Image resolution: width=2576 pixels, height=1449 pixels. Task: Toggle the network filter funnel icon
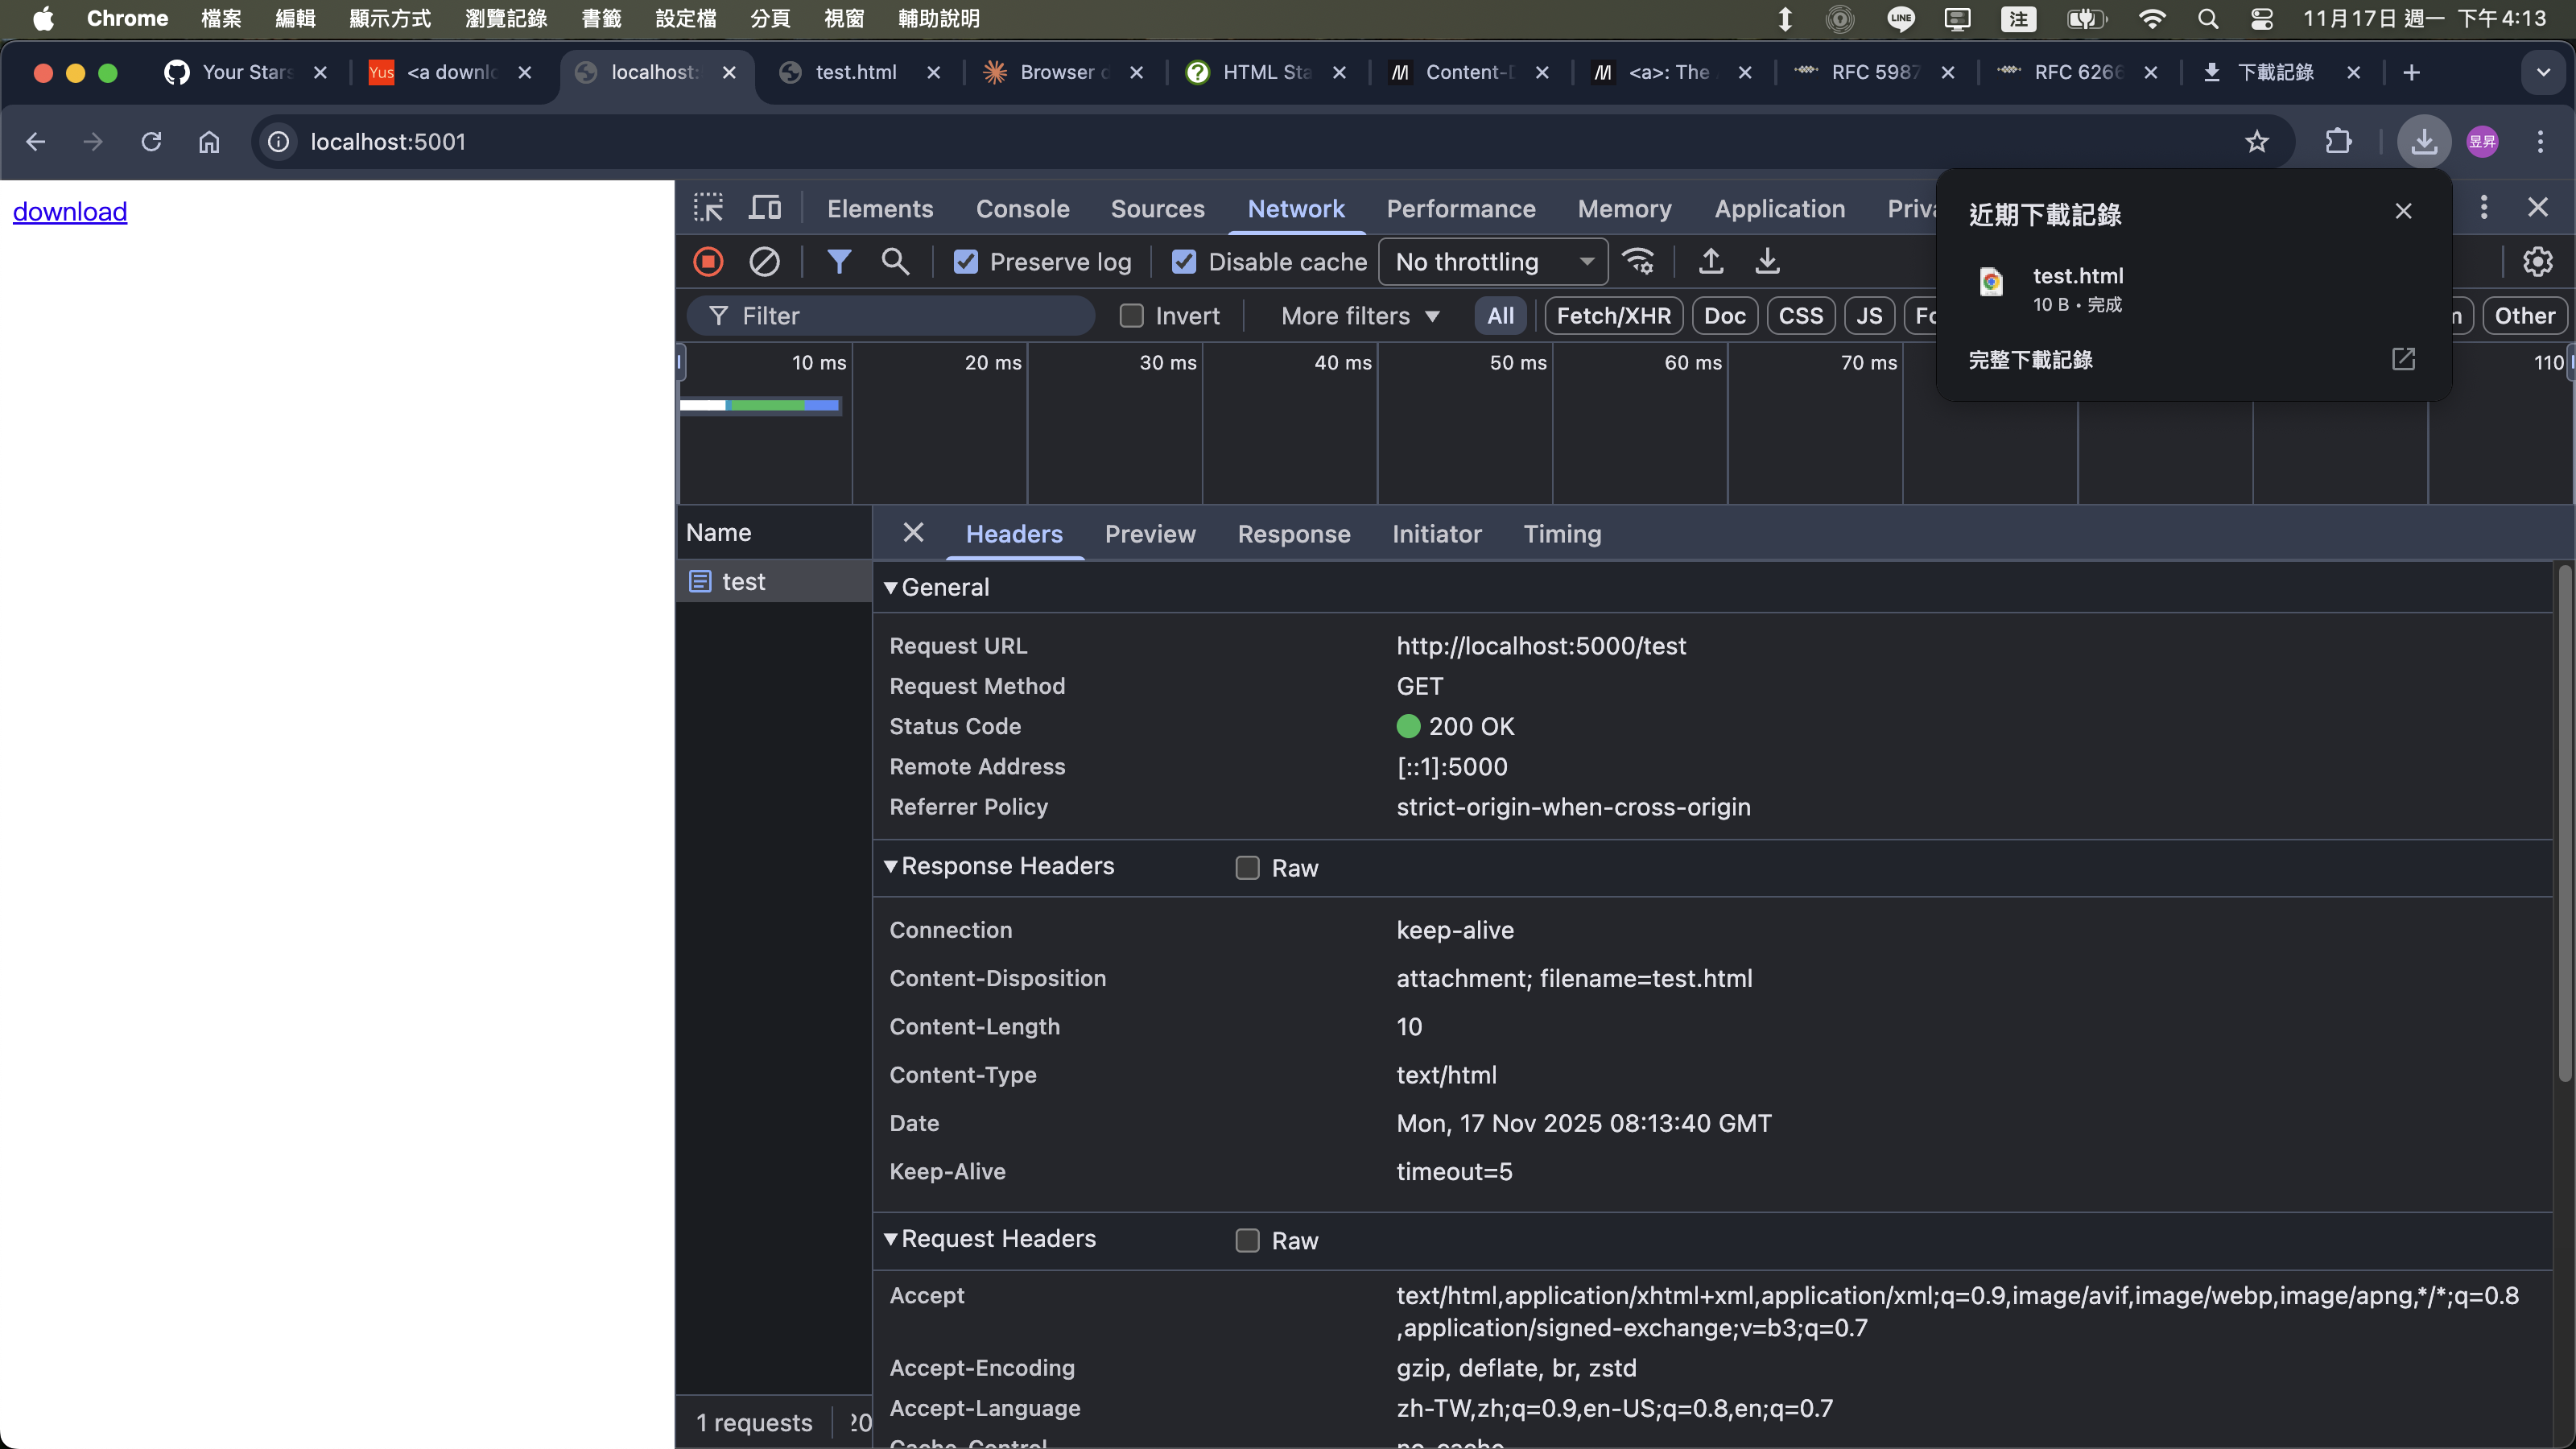coord(839,262)
